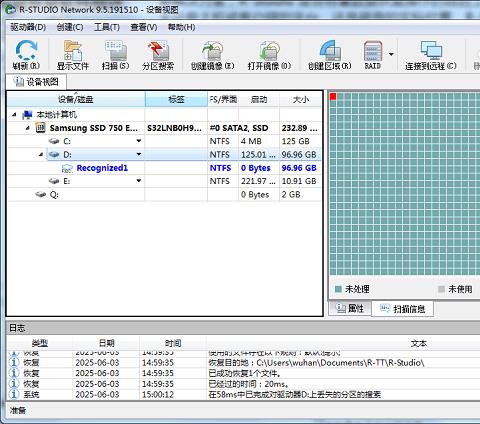Viewport: 480px width, 424px height.
Task: Switch to the 设备视图 tab
Action: click(36, 82)
